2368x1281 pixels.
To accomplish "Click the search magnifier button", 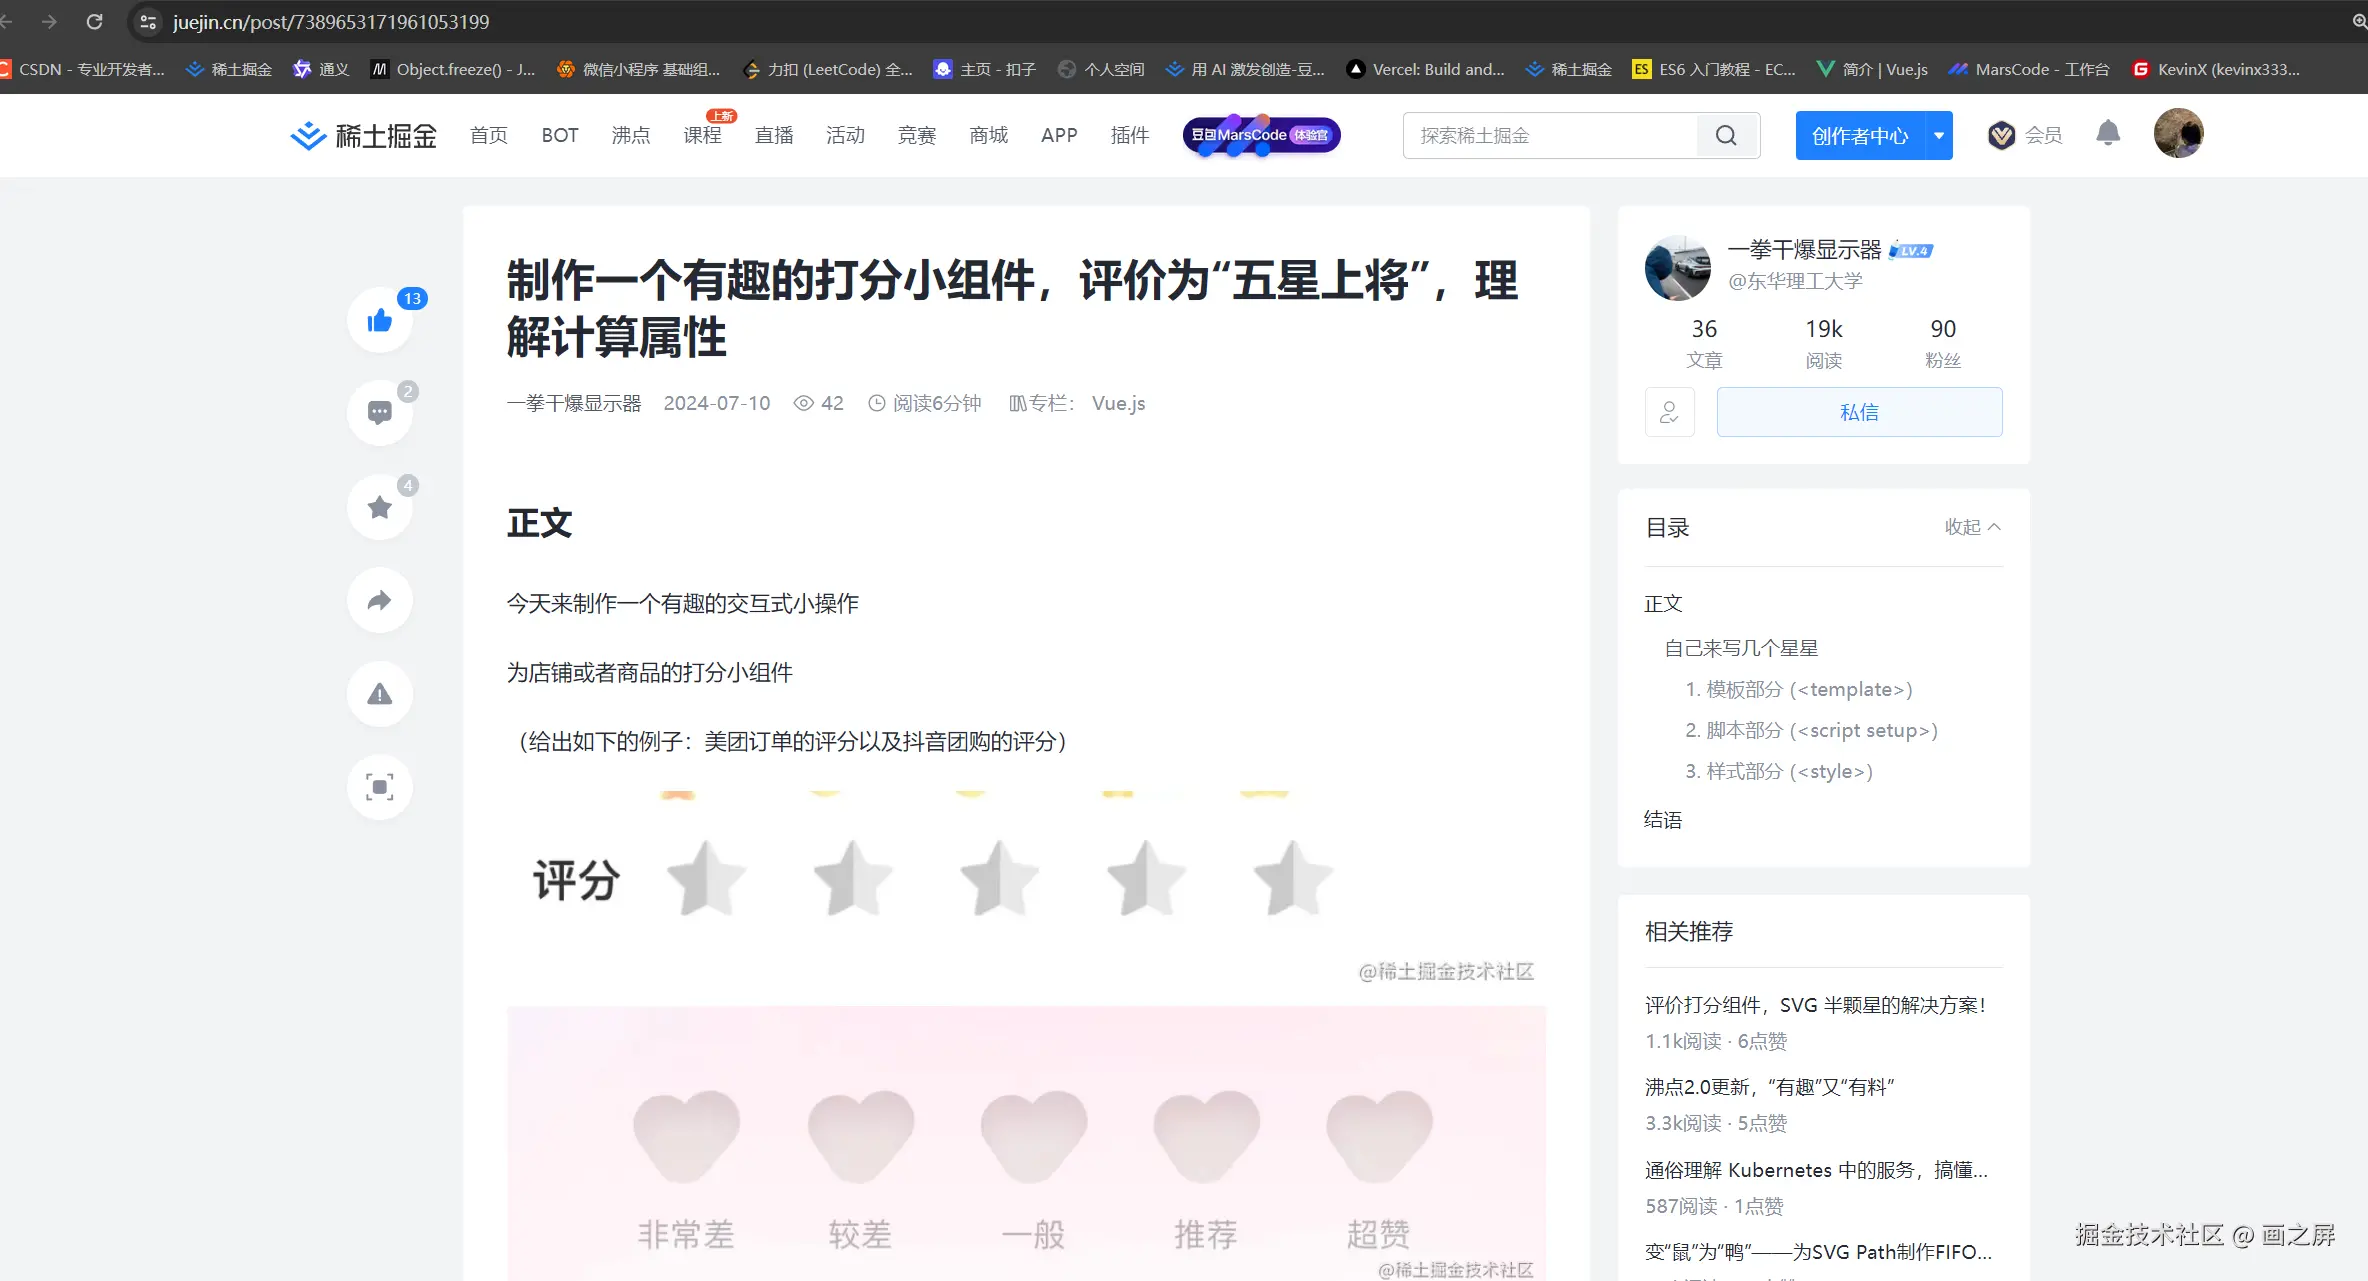I will pyautogui.click(x=1726, y=135).
